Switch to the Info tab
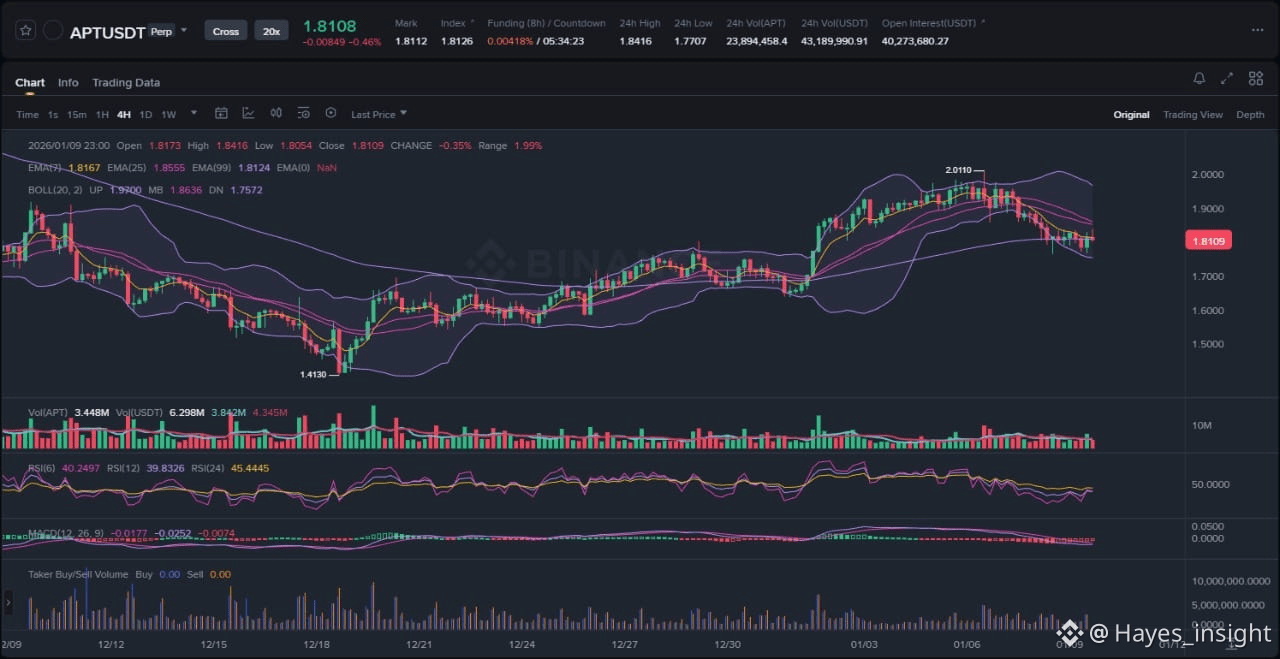This screenshot has width=1280, height=659. (x=68, y=83)
